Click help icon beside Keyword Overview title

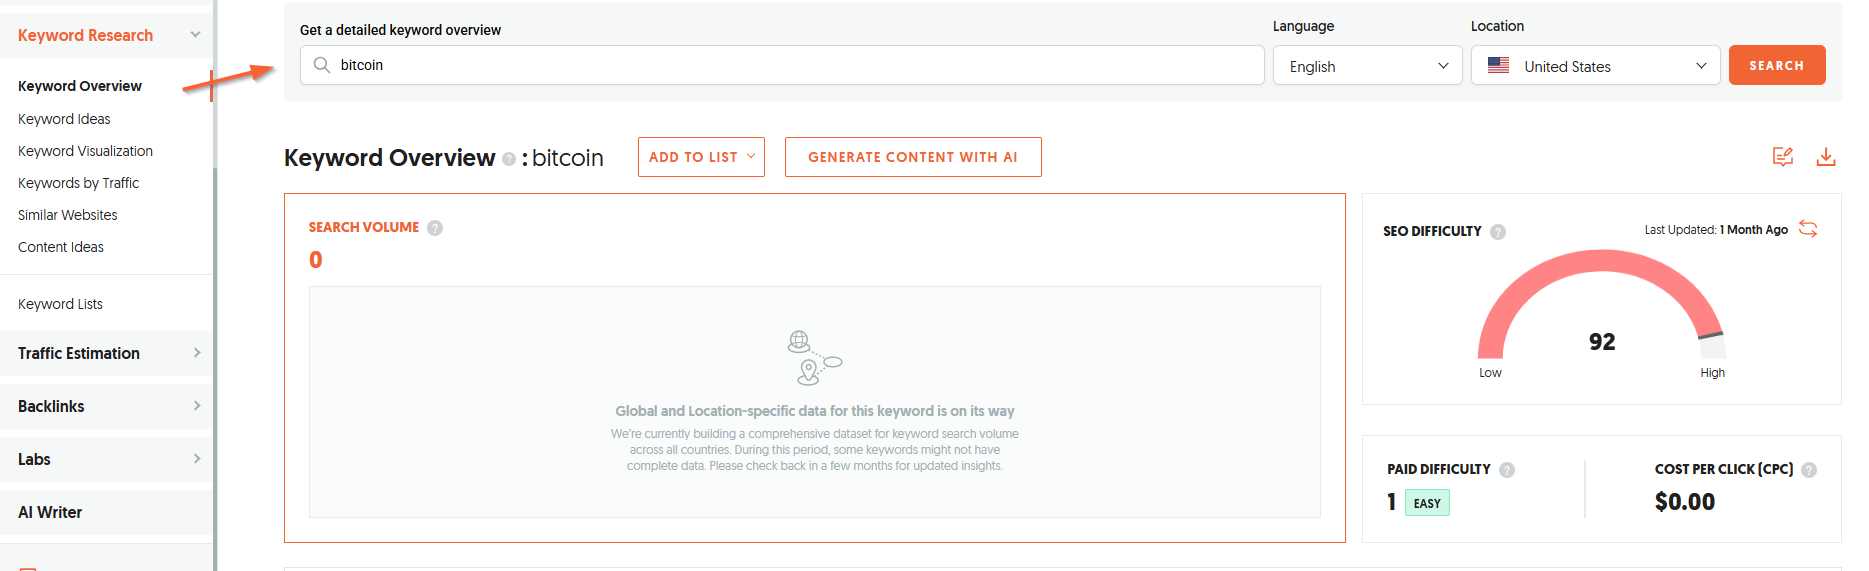(x=509, y=159)
